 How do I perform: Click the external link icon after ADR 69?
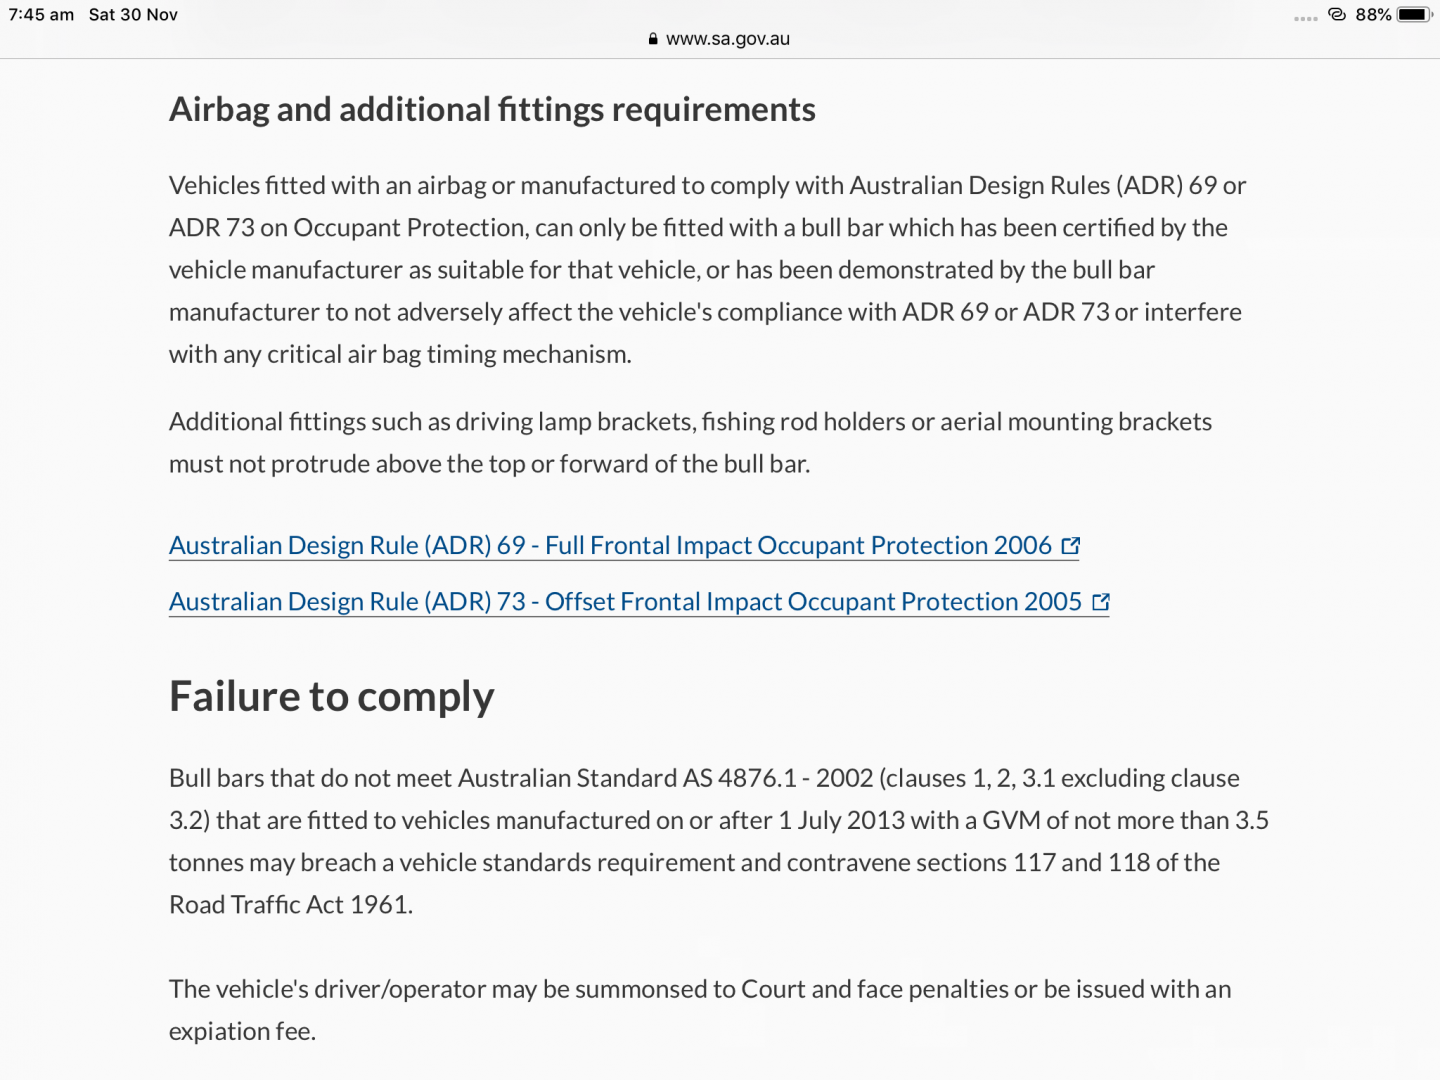point(1071,546)
